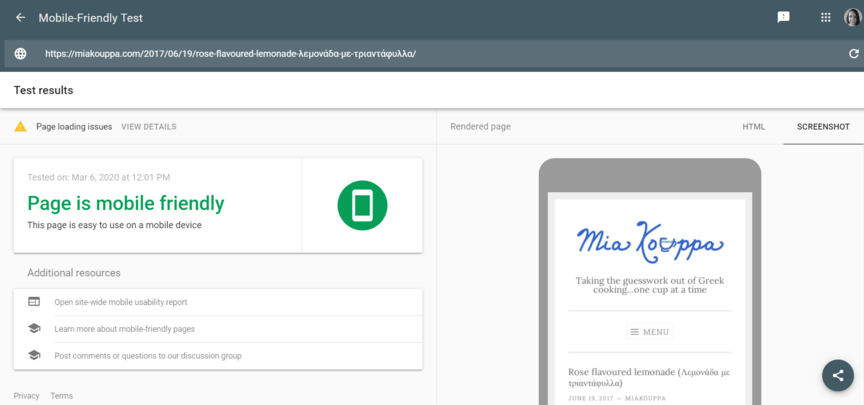
Task: Click 'Page is mobile friendly' heading
Action: [126, 203]
